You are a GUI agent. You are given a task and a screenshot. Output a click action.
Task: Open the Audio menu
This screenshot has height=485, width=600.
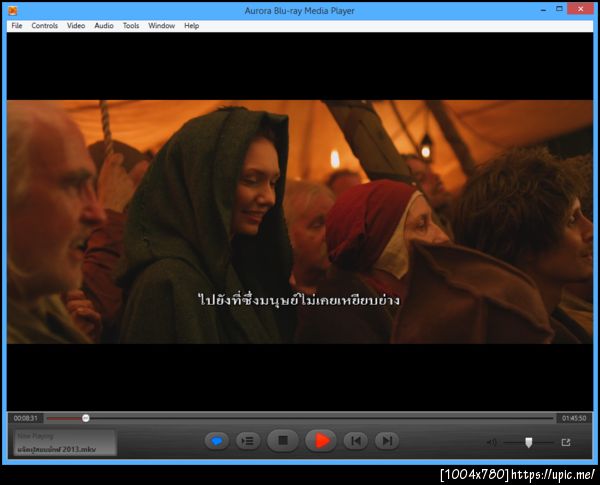coord(104,26)
